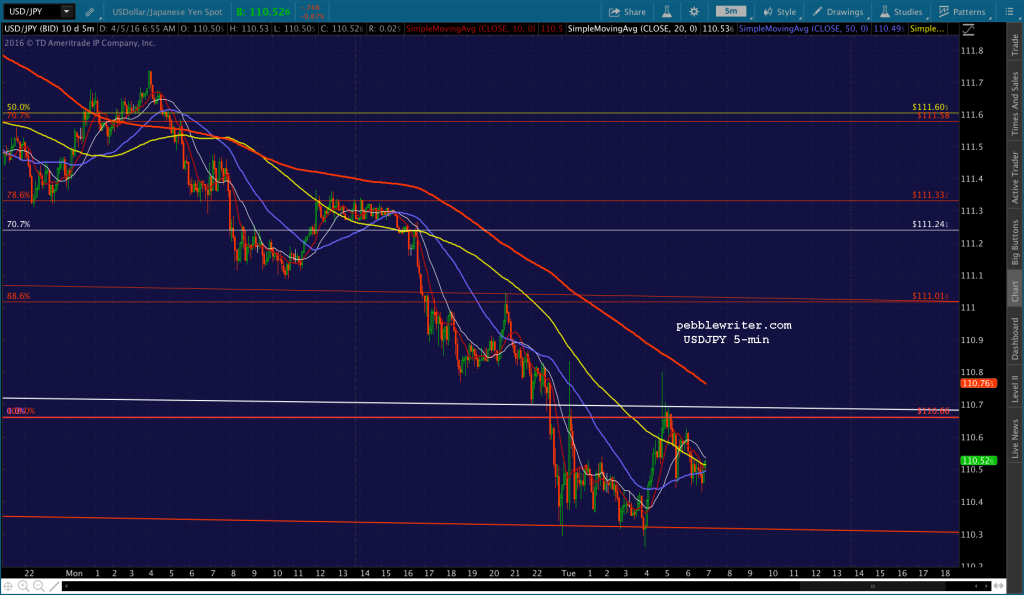
Task: Open the Style menu
Action: 780,12
